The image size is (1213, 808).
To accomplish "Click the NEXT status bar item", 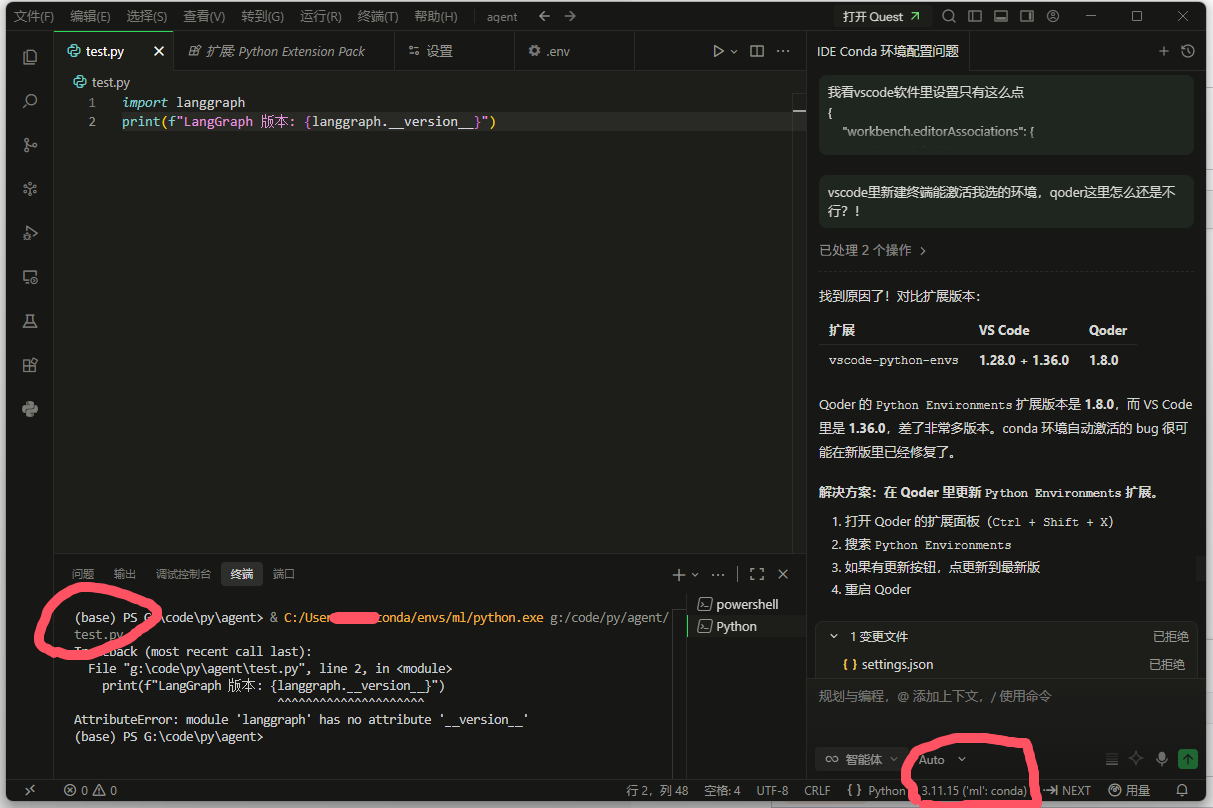I will (1069, 790).
